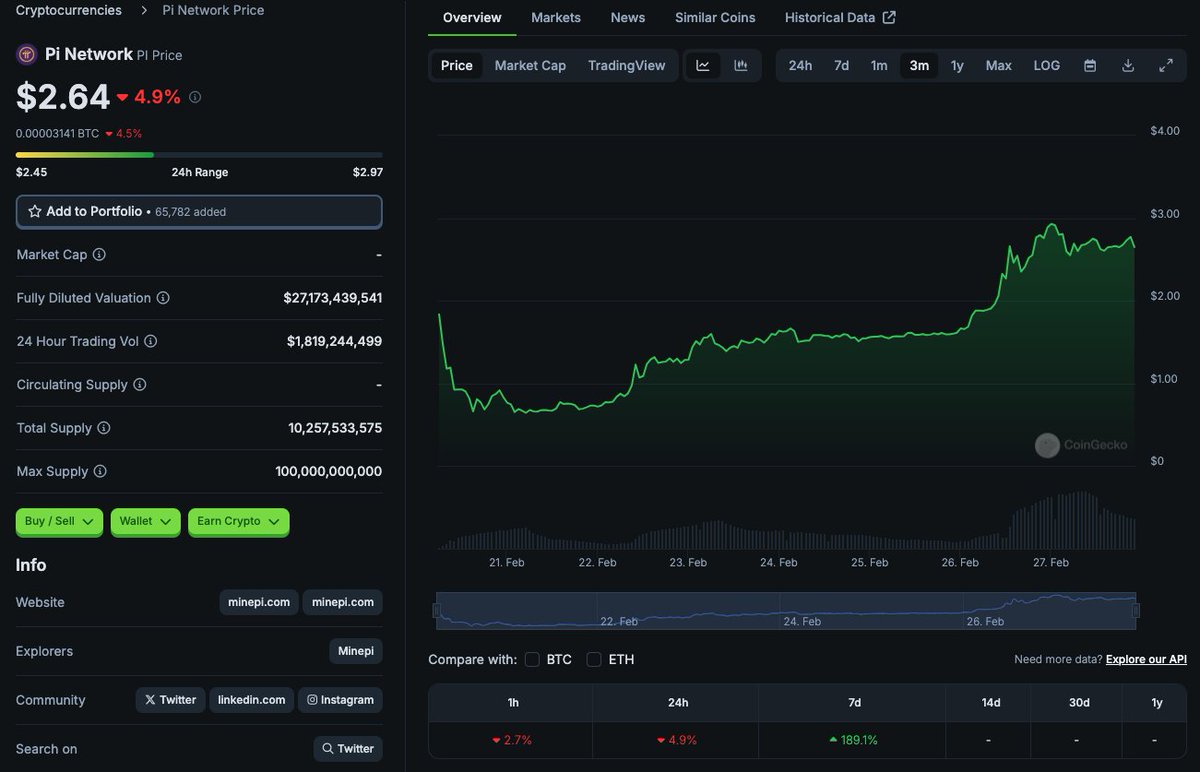Enable BTC comparison checkbox
1200x772 pixels.
[532, 659]
